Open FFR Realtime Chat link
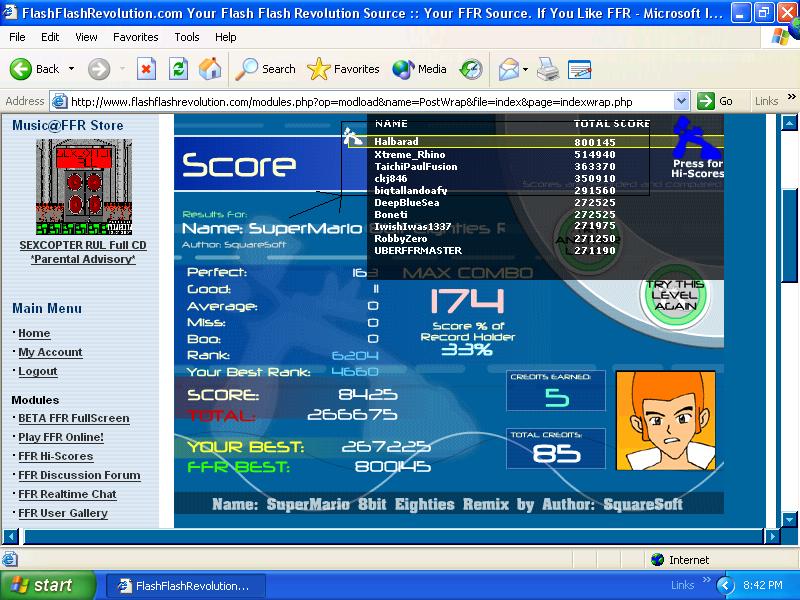The width and height of the screenshot is (800, 600). [x=67, y=494]
